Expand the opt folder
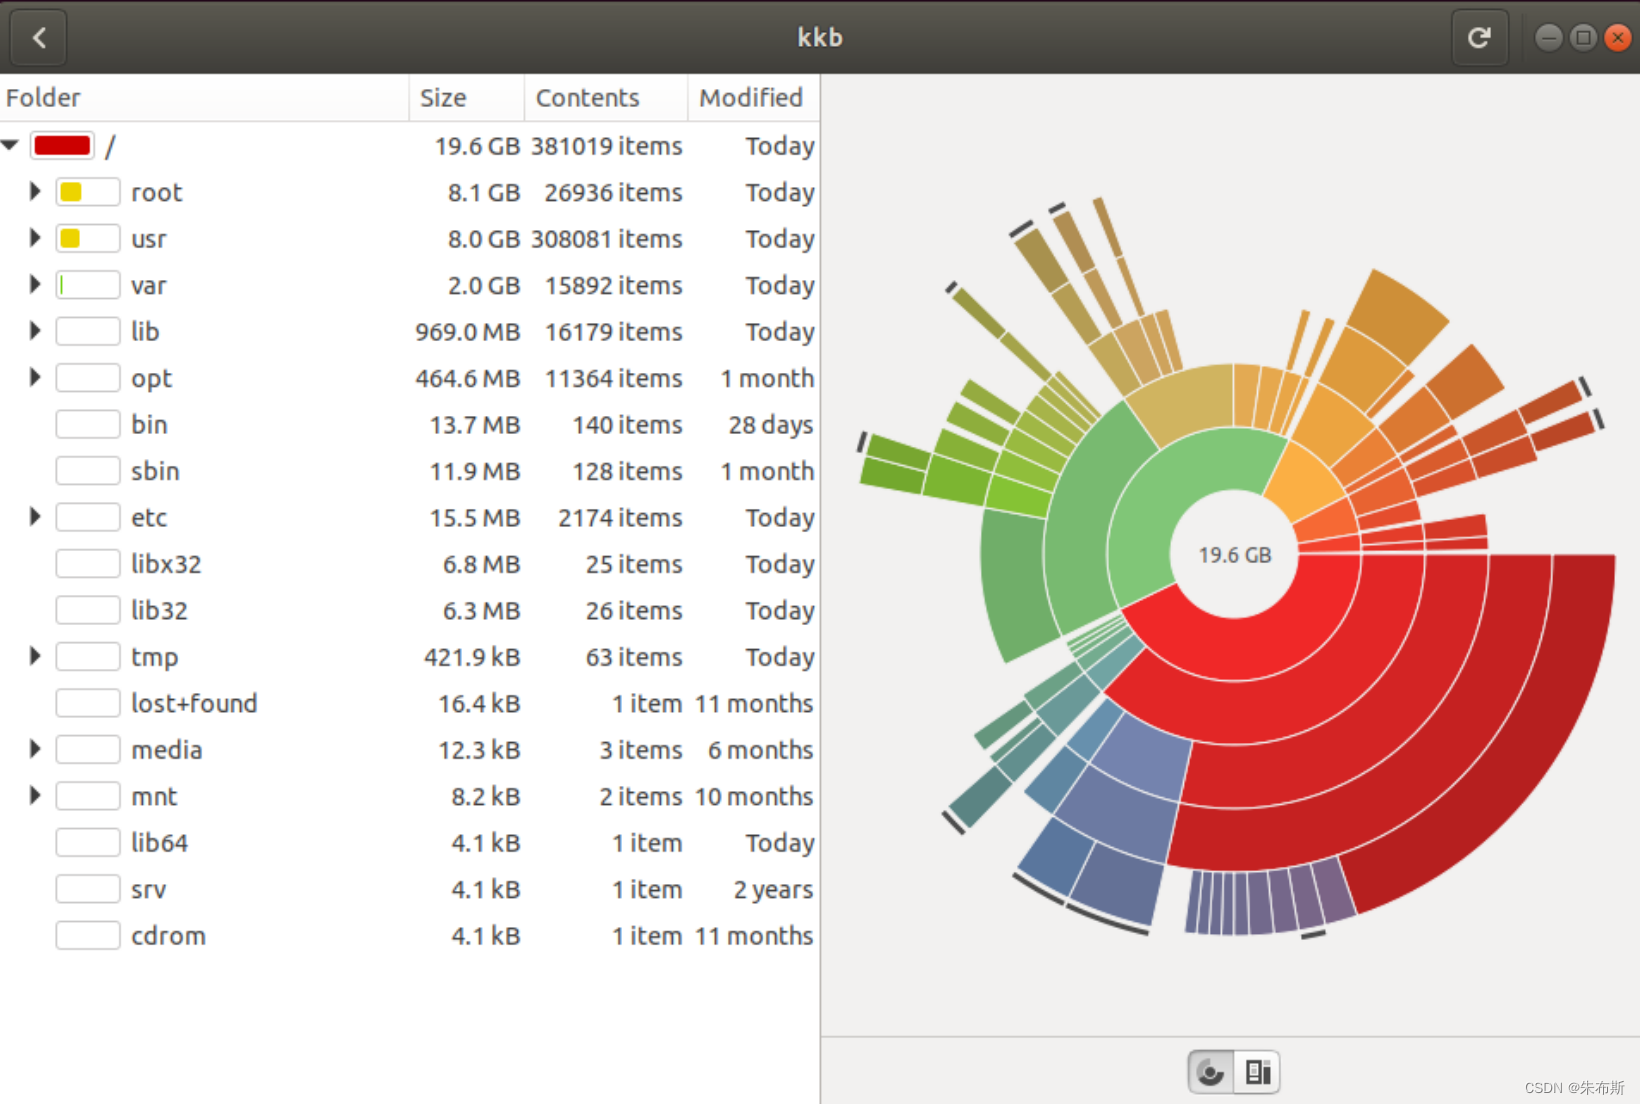This screenshot has height=1104, width=1640. (35, 378)
